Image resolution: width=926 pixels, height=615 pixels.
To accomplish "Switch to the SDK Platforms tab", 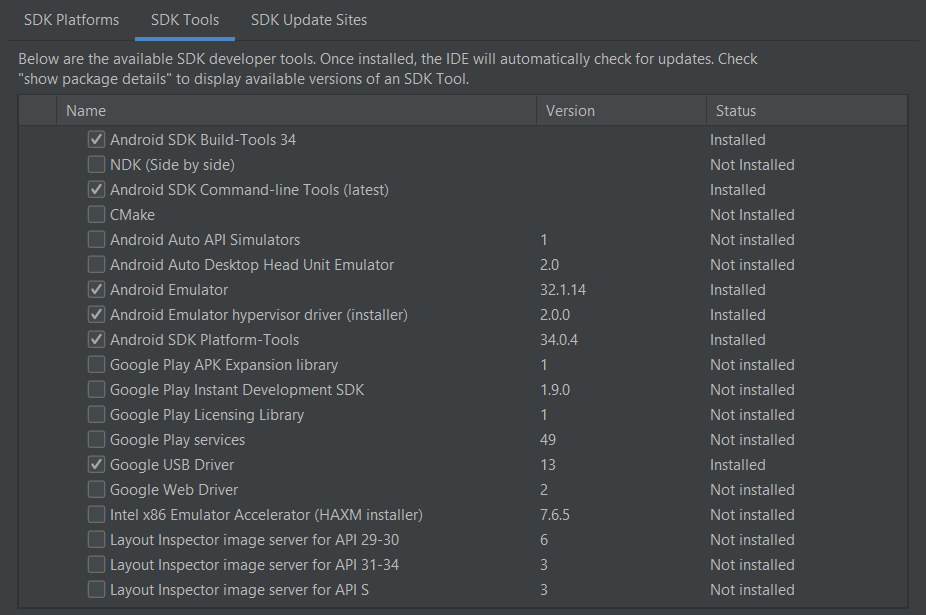I will (71, 19).
